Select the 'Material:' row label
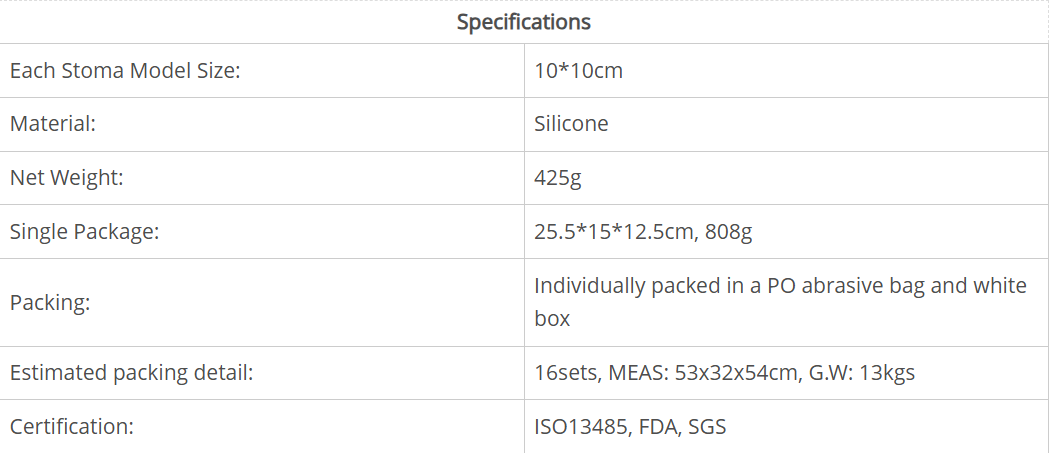The image size is (1050, 453). [52, 124]
